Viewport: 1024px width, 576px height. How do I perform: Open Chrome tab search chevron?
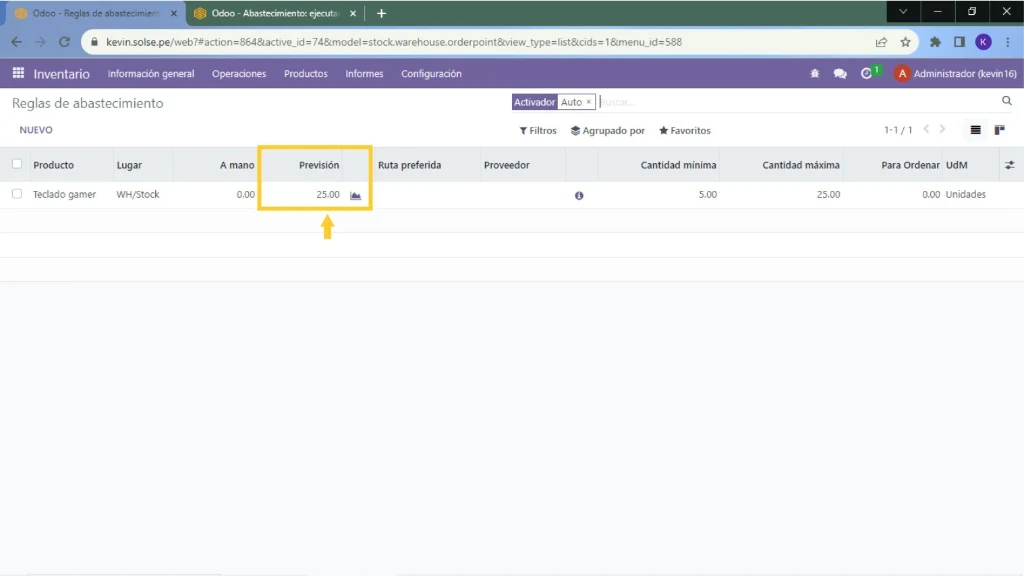tap(903, 11)
